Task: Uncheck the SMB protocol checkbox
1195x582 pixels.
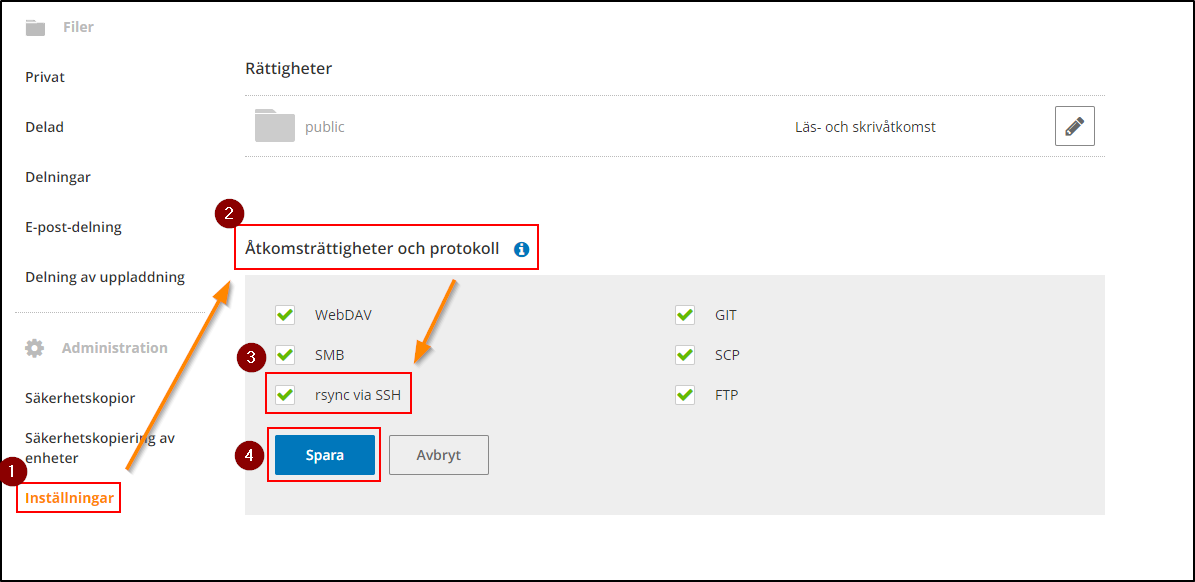Action: tap(285, 355)
